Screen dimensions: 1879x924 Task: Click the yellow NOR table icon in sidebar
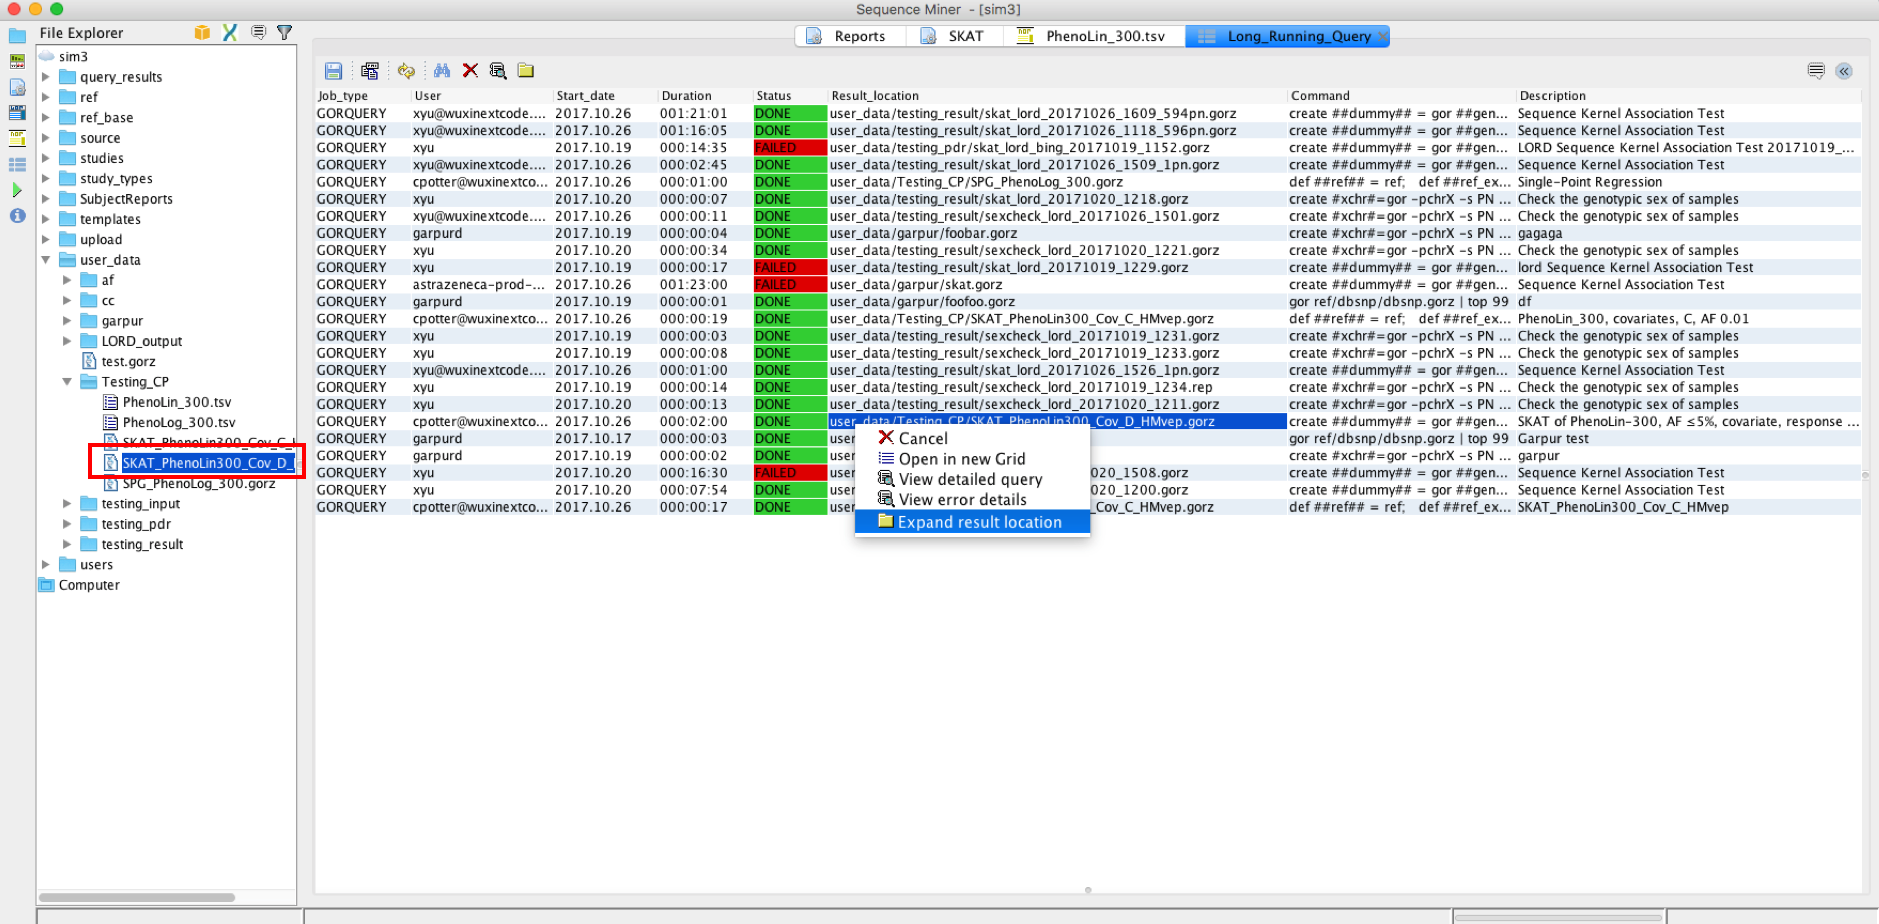pos(17,138)
